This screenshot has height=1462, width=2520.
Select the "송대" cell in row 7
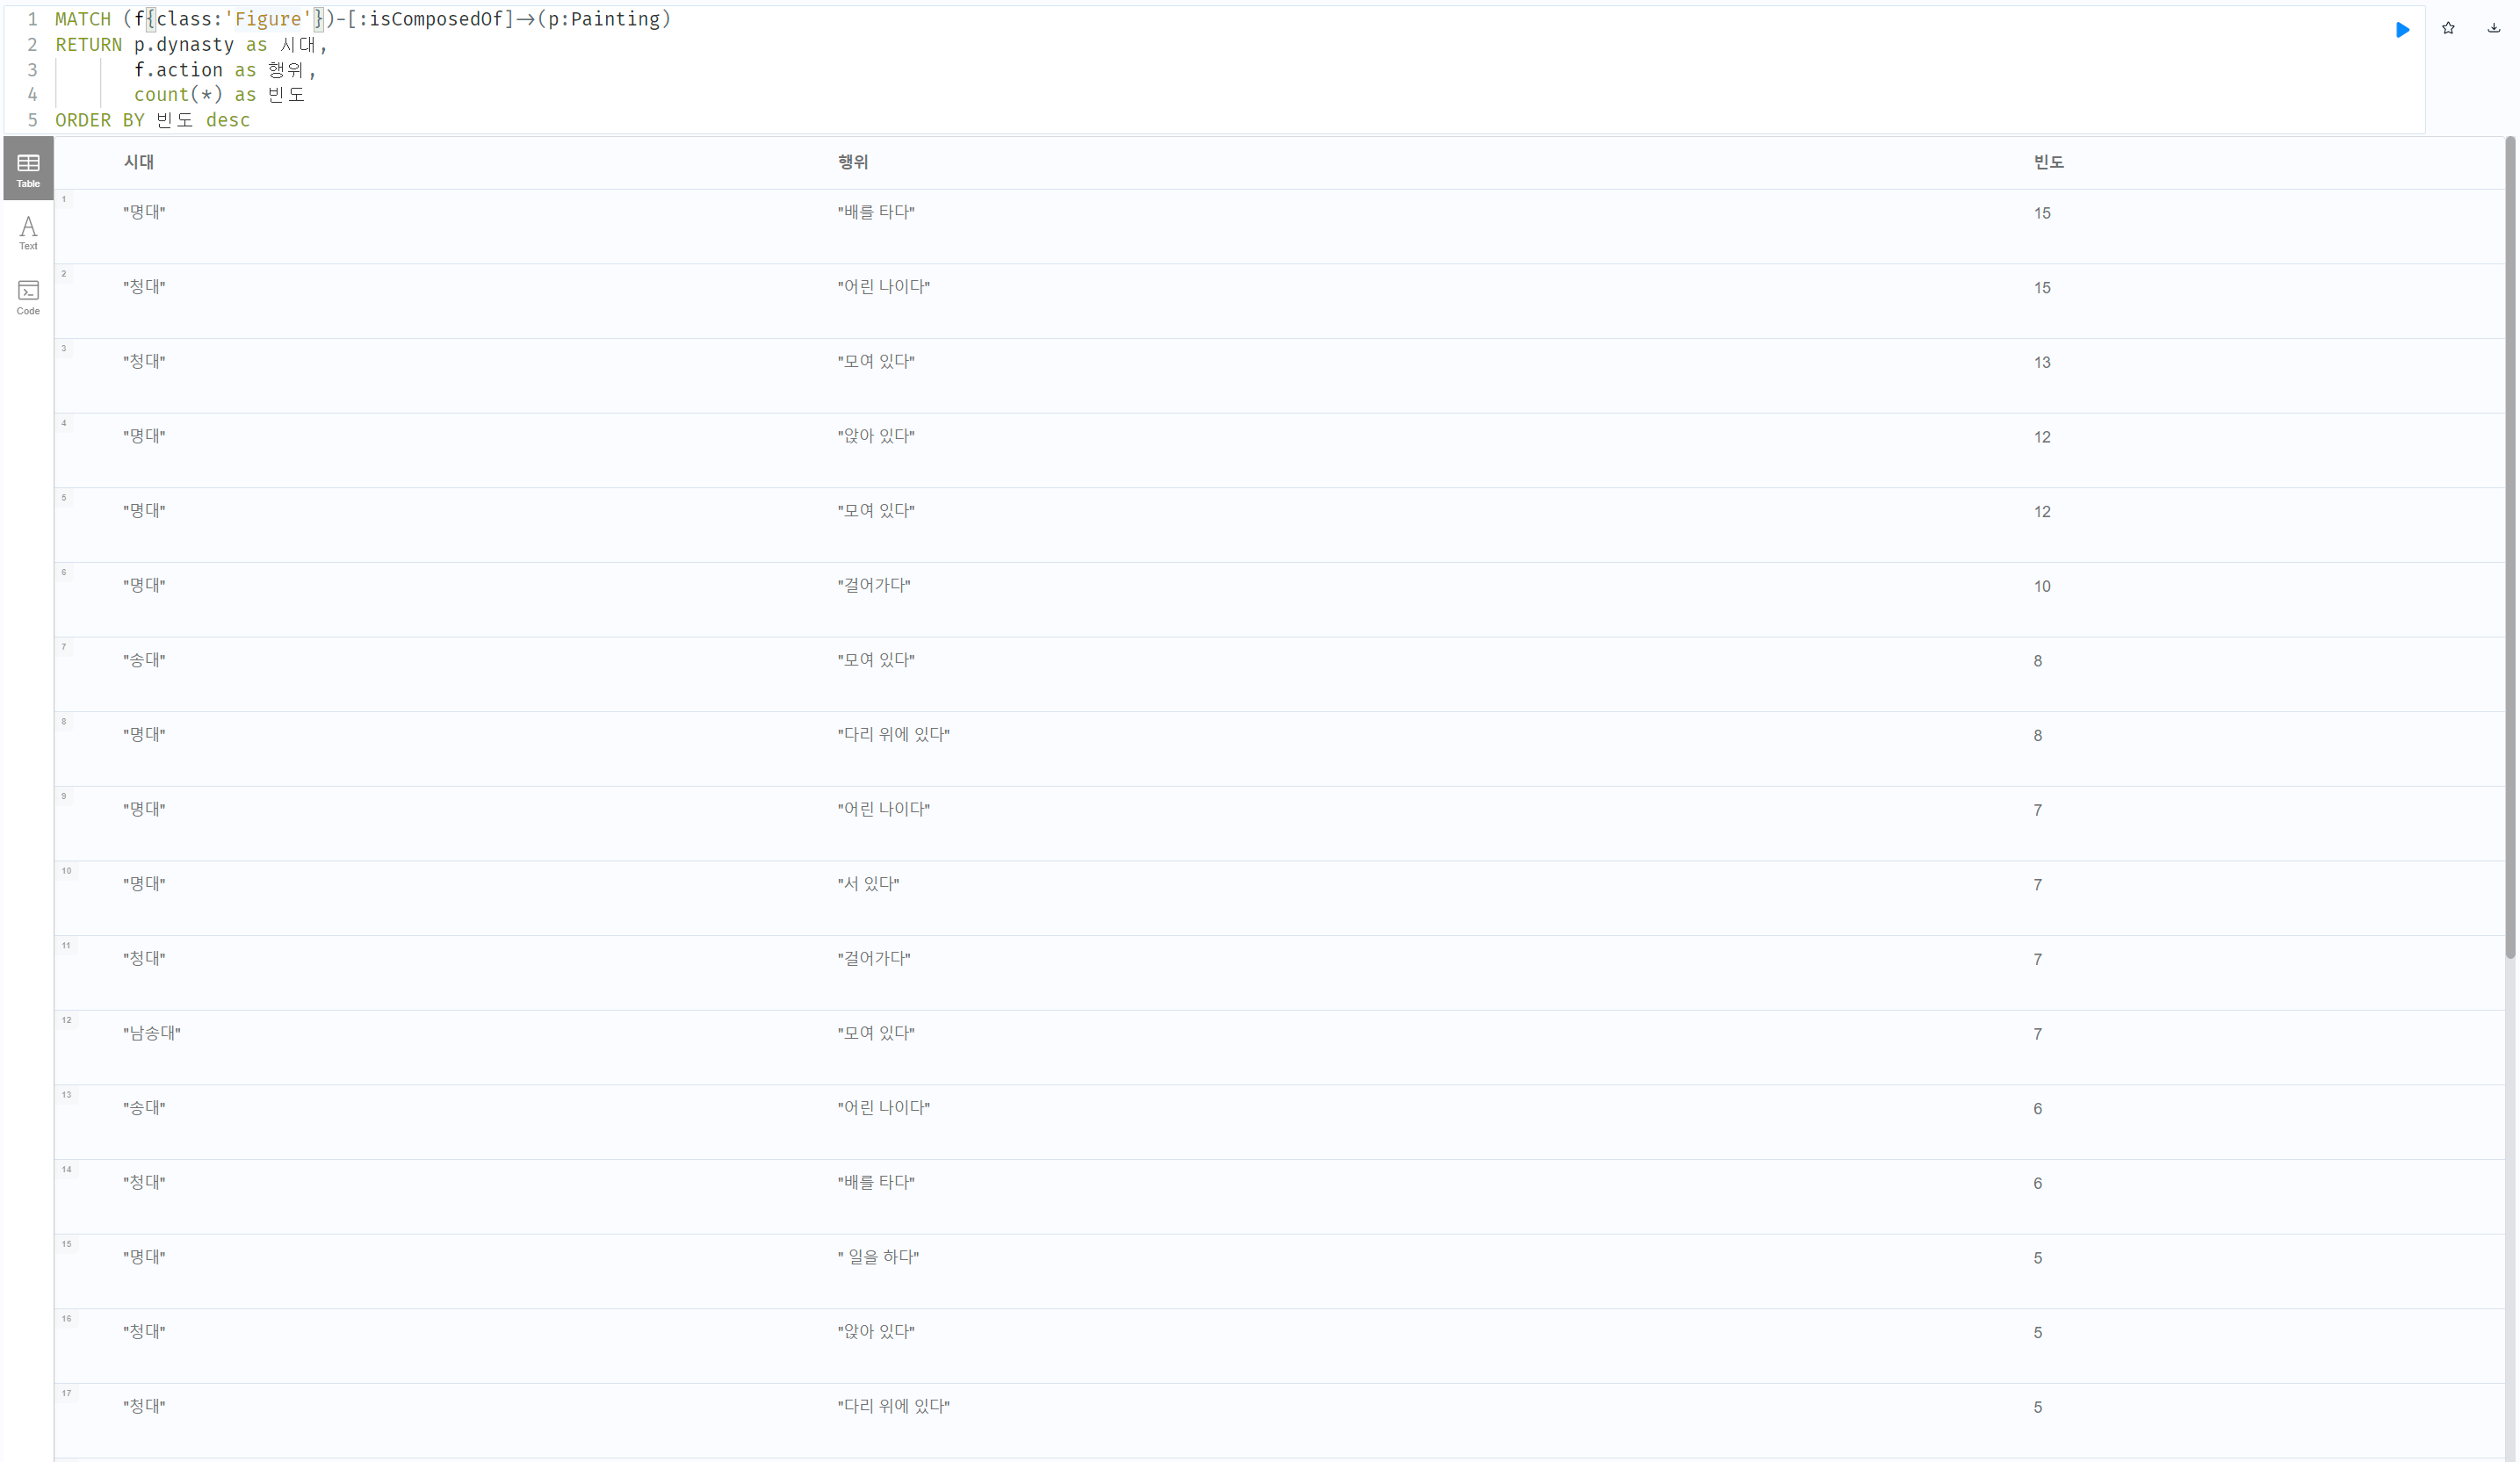(144, 660)
